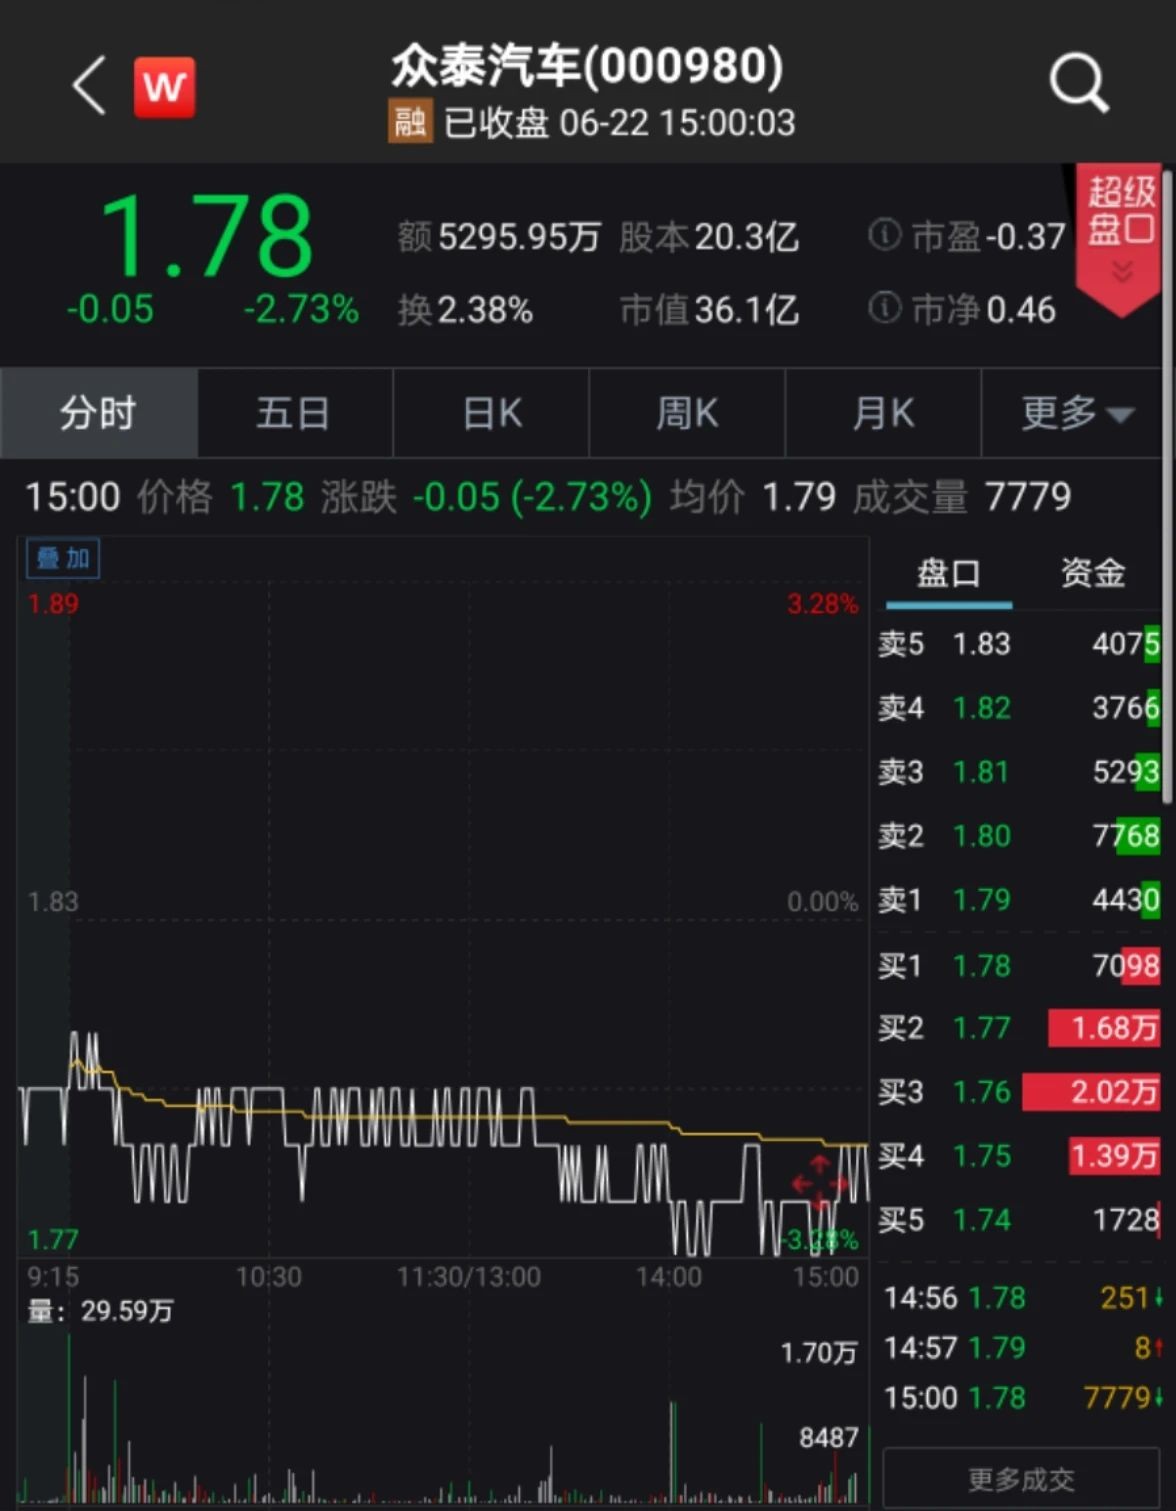Screen dimensions: 1176x1511
Task: Tap the big 1.78 current price
Action: tap(207, 236)
